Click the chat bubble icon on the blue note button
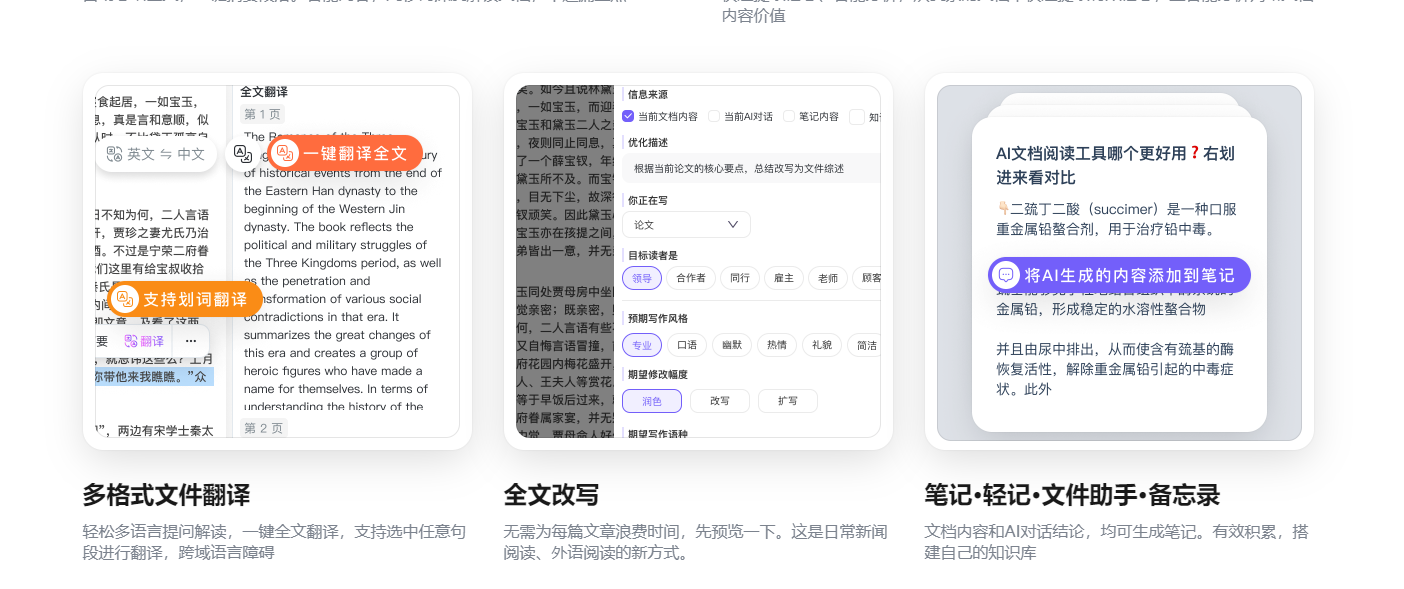The height and width of the screenshot is (589, 1404). pos(1004,274)
